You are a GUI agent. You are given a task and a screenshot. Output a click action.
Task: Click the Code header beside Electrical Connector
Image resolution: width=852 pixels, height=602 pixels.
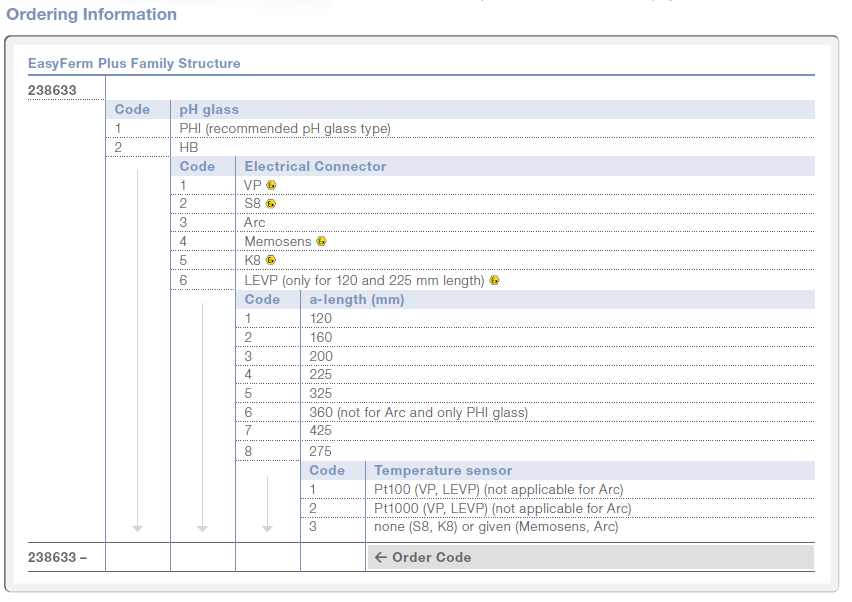click(x=197, y=167)
